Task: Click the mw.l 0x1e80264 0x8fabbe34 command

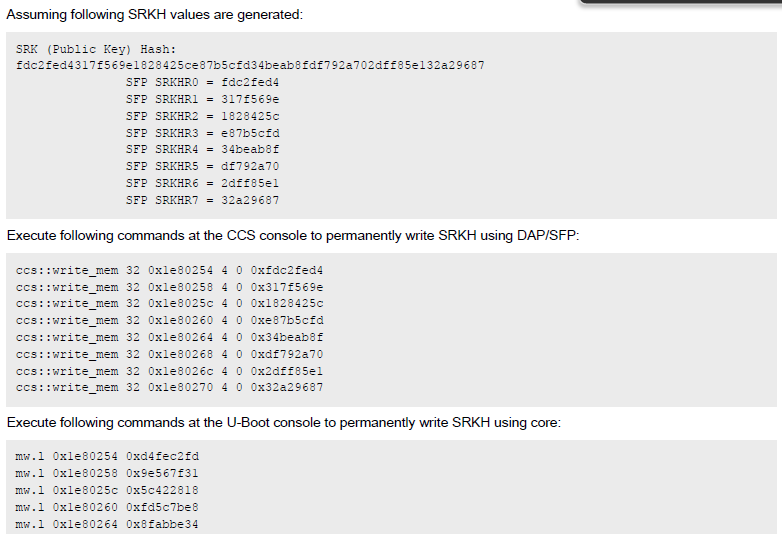Action: [107, 524]
